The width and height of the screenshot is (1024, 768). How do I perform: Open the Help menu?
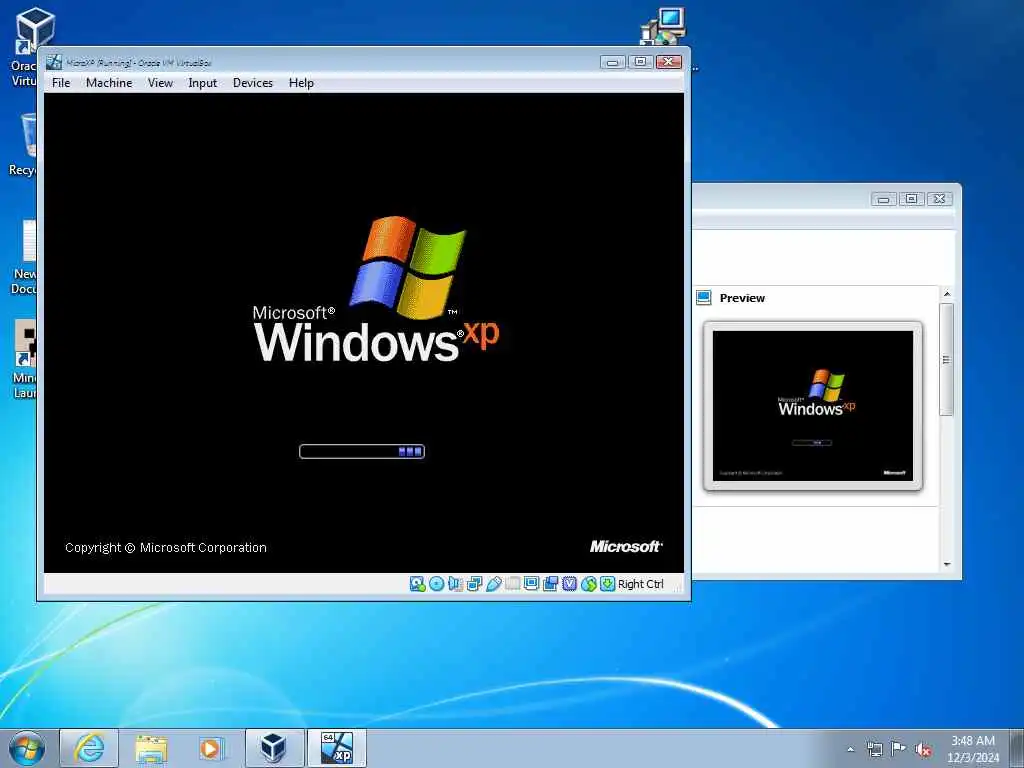point(301,83)
